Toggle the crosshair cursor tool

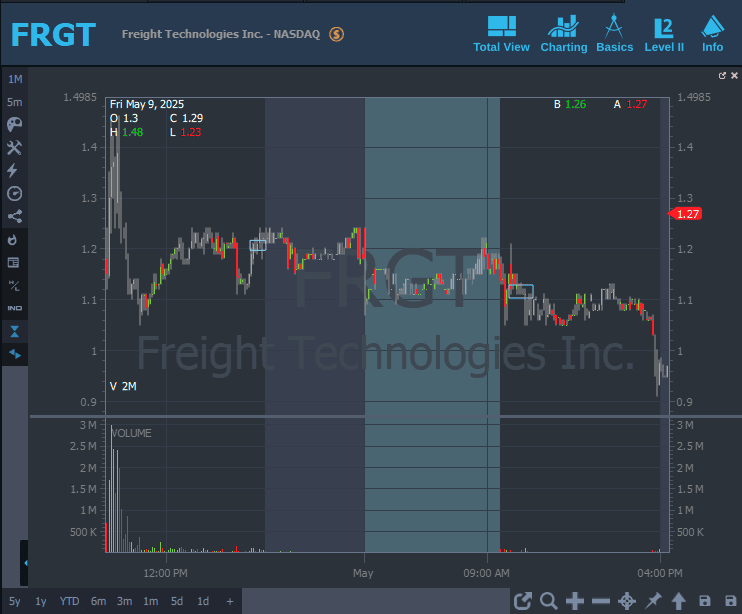tap(627, 601)
